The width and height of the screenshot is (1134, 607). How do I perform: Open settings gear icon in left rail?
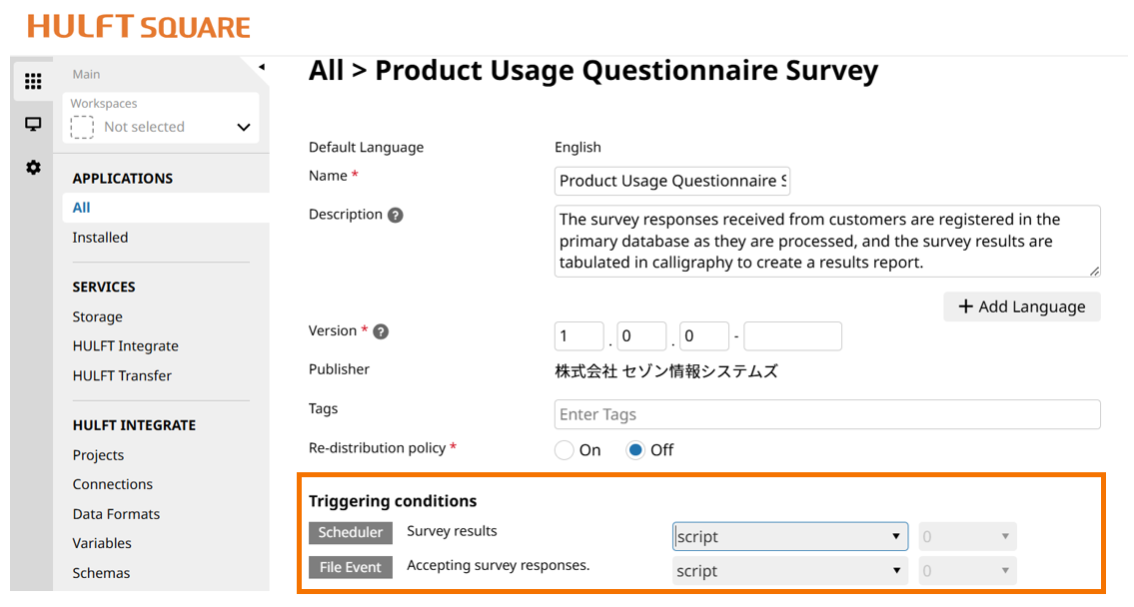click(33, 167)
